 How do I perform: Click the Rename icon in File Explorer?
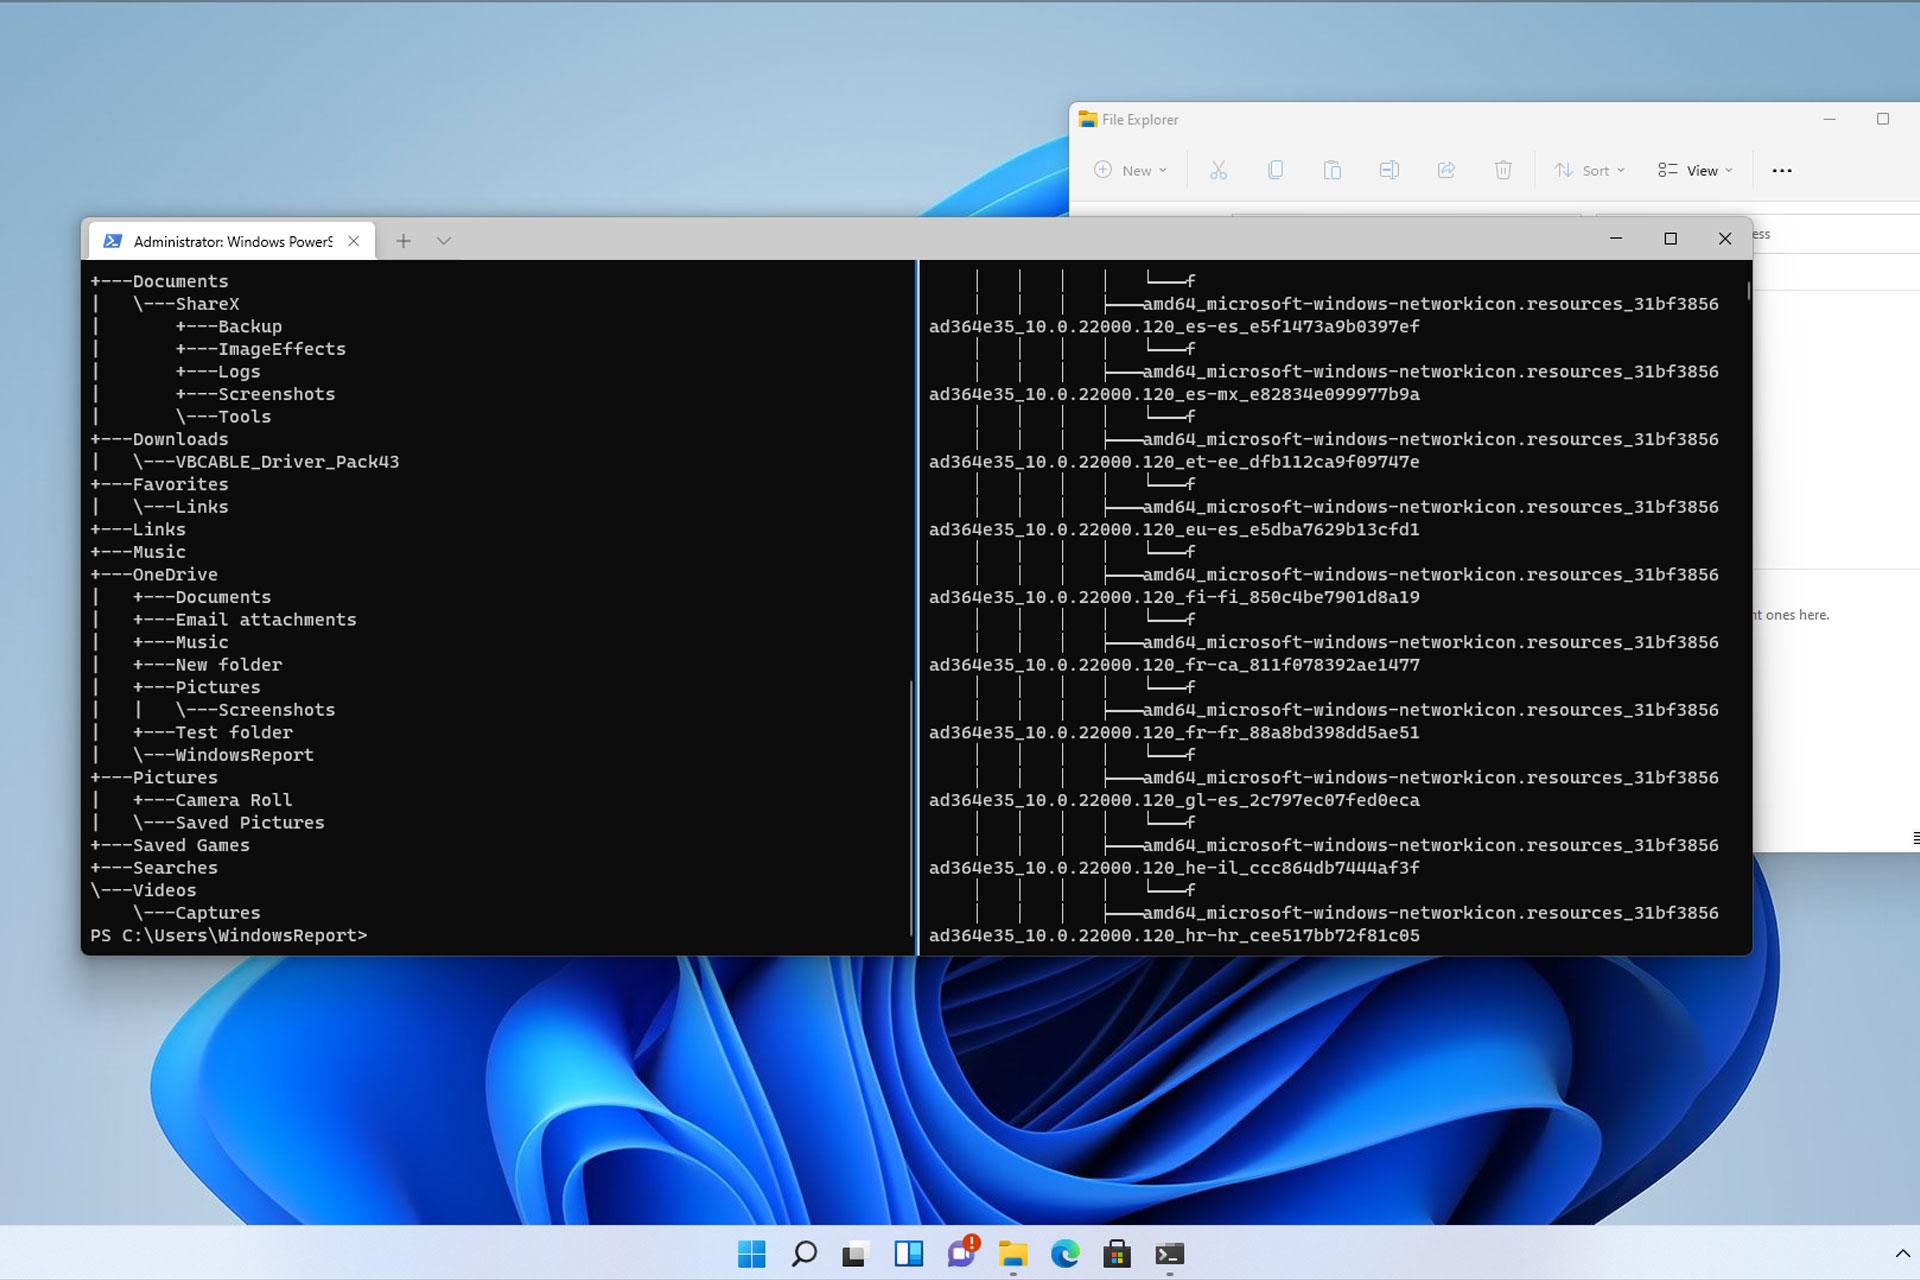coord(1387,170)
